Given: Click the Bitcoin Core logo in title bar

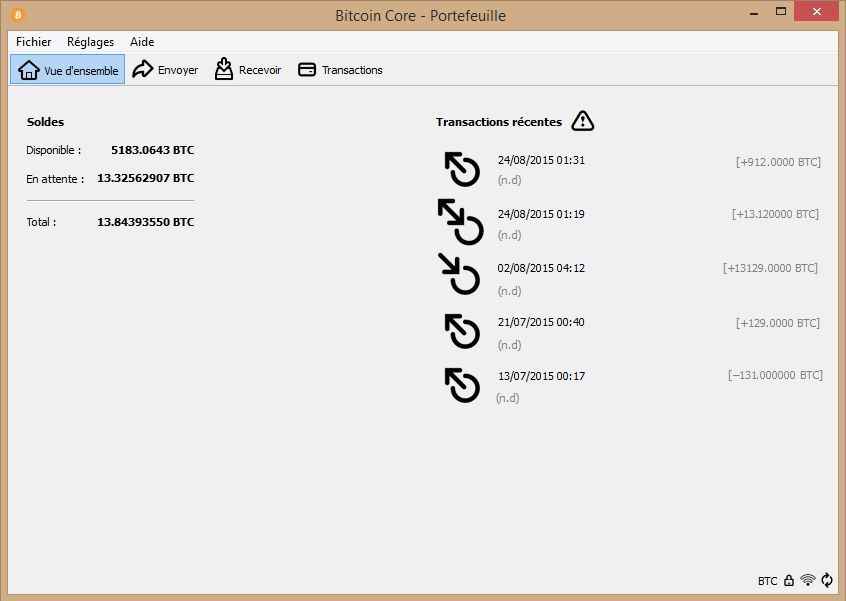Looking at the screenshot, I should pos(18,15).
